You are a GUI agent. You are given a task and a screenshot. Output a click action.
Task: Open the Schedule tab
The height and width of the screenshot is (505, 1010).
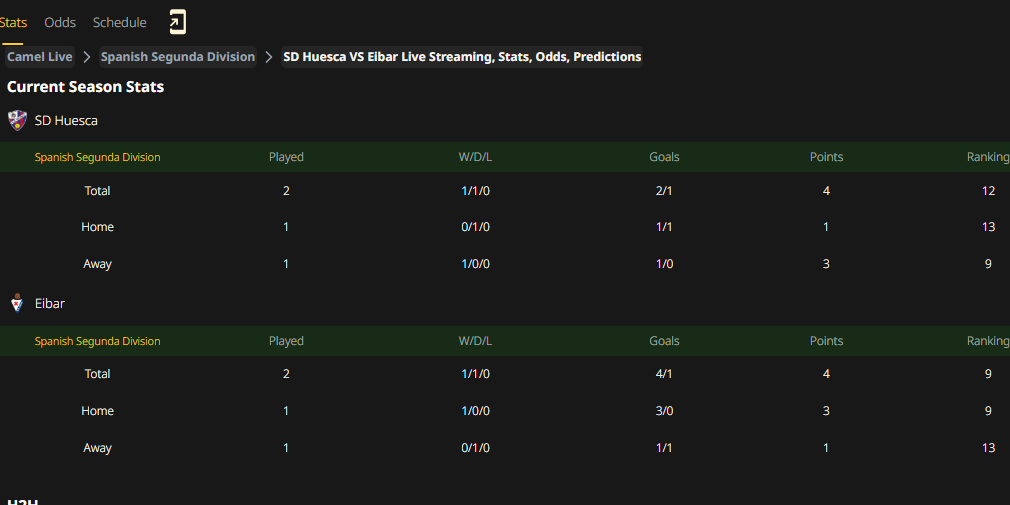click(x=119, y=23)
